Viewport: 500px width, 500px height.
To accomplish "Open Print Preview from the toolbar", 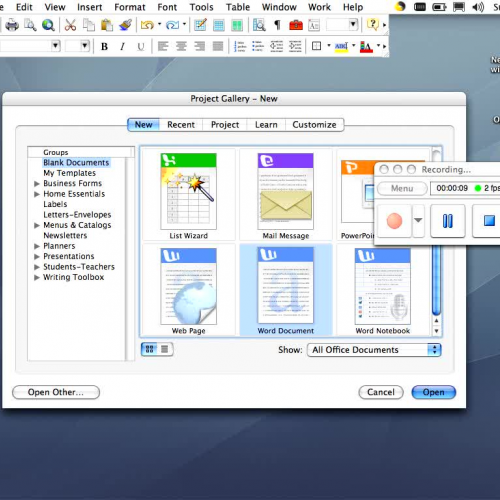I will click(x=30, y=25).
